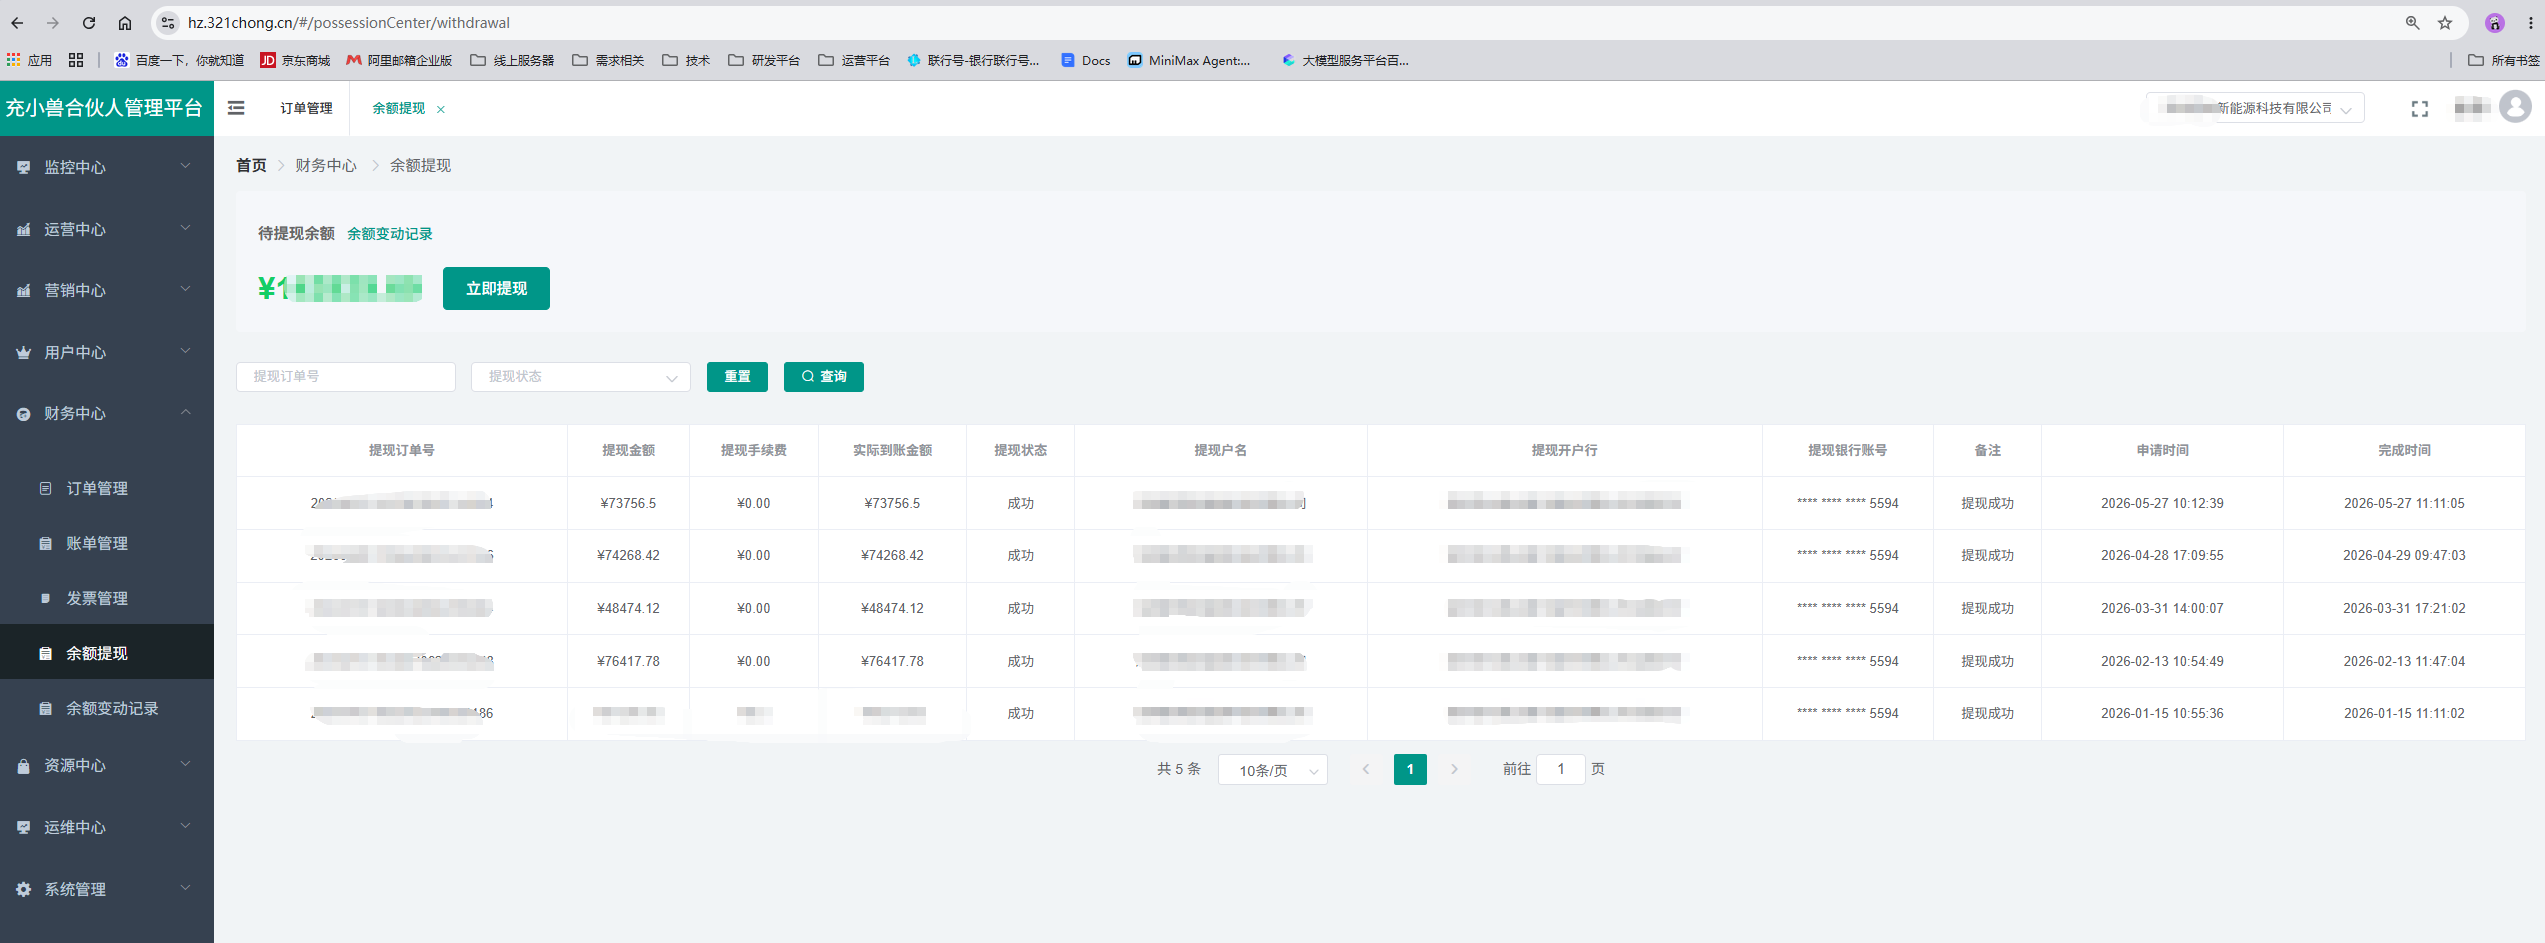Open the site info icon in address bar
Image resolution: width=2545 pixels, height=943 pixels.
(168, 22)
